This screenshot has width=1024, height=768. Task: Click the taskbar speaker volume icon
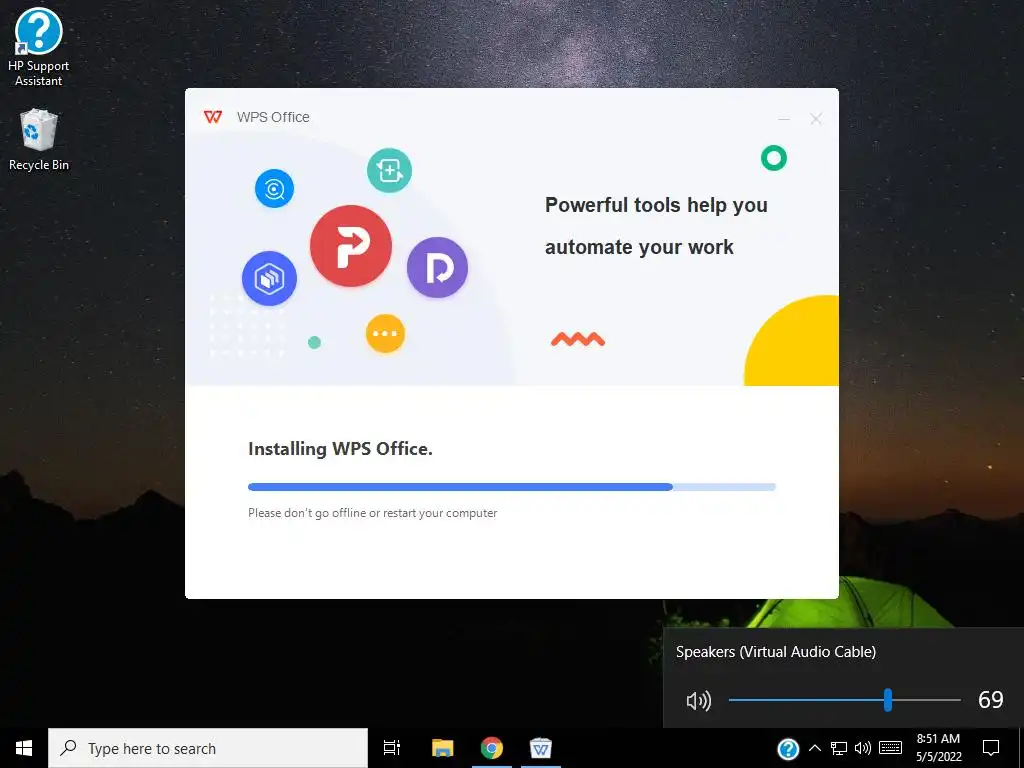coord(863,748)
